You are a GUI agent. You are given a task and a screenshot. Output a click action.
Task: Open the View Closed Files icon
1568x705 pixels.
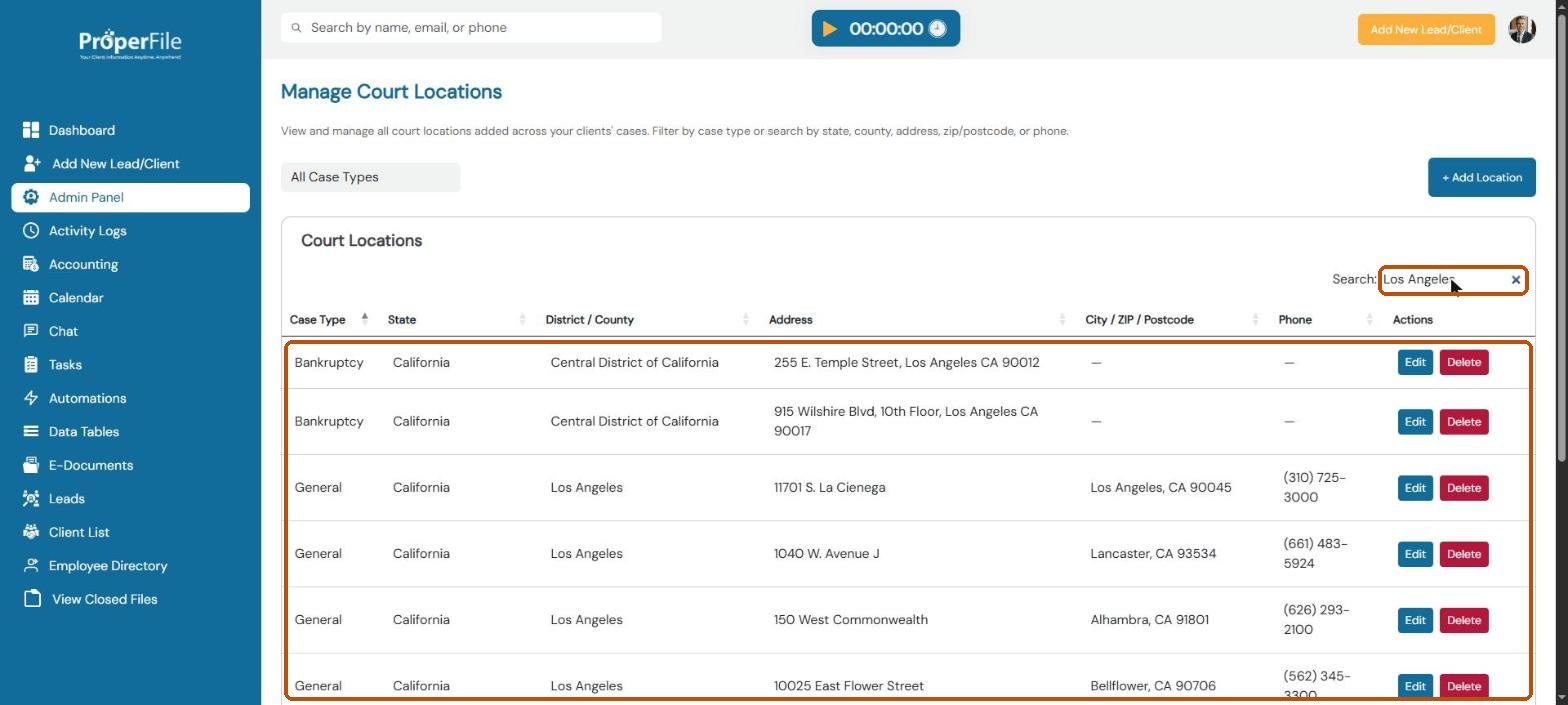click(x=33, y=599)
